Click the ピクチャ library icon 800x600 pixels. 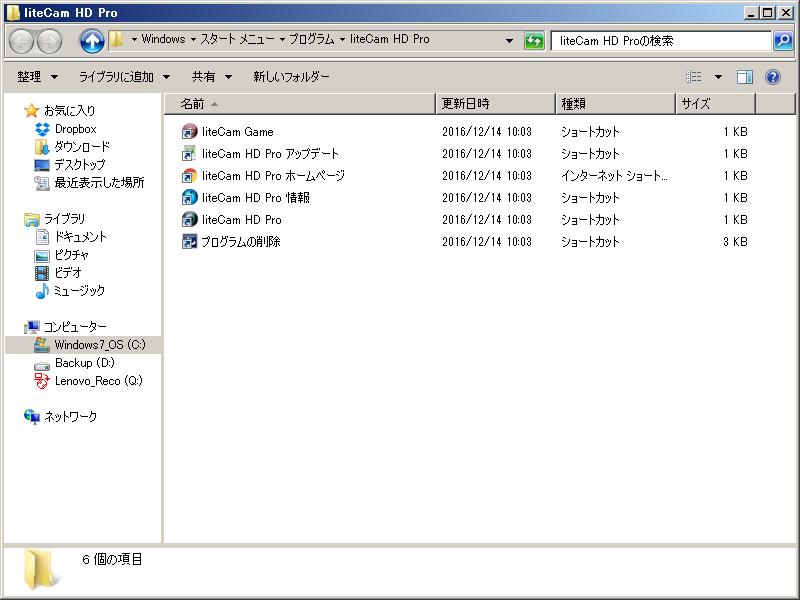pos(42,255)
